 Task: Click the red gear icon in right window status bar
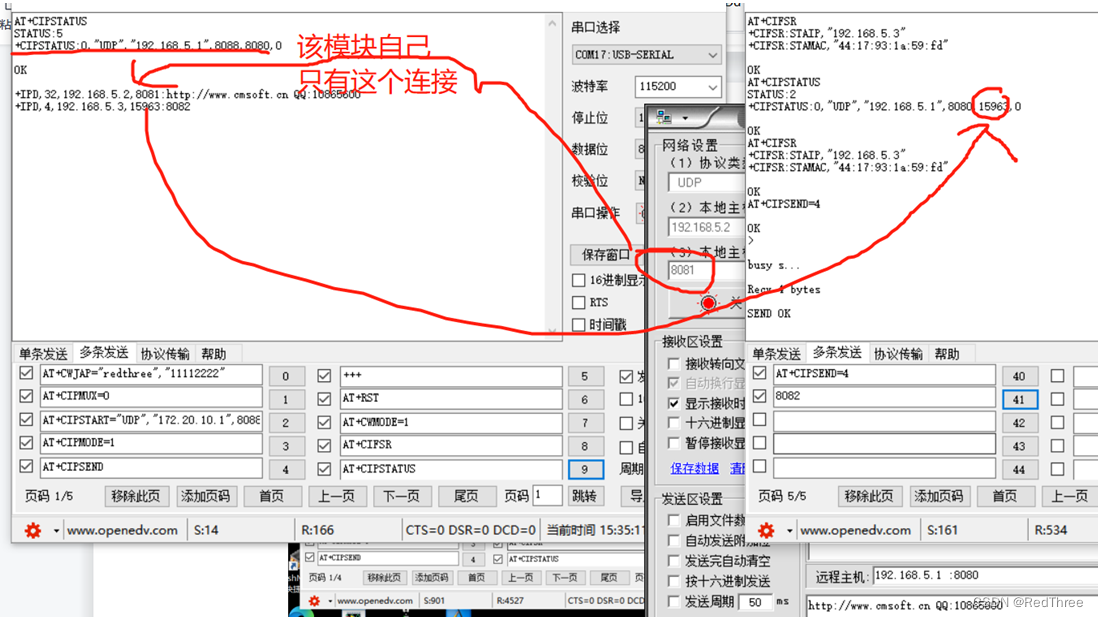(x=766, y=531)
